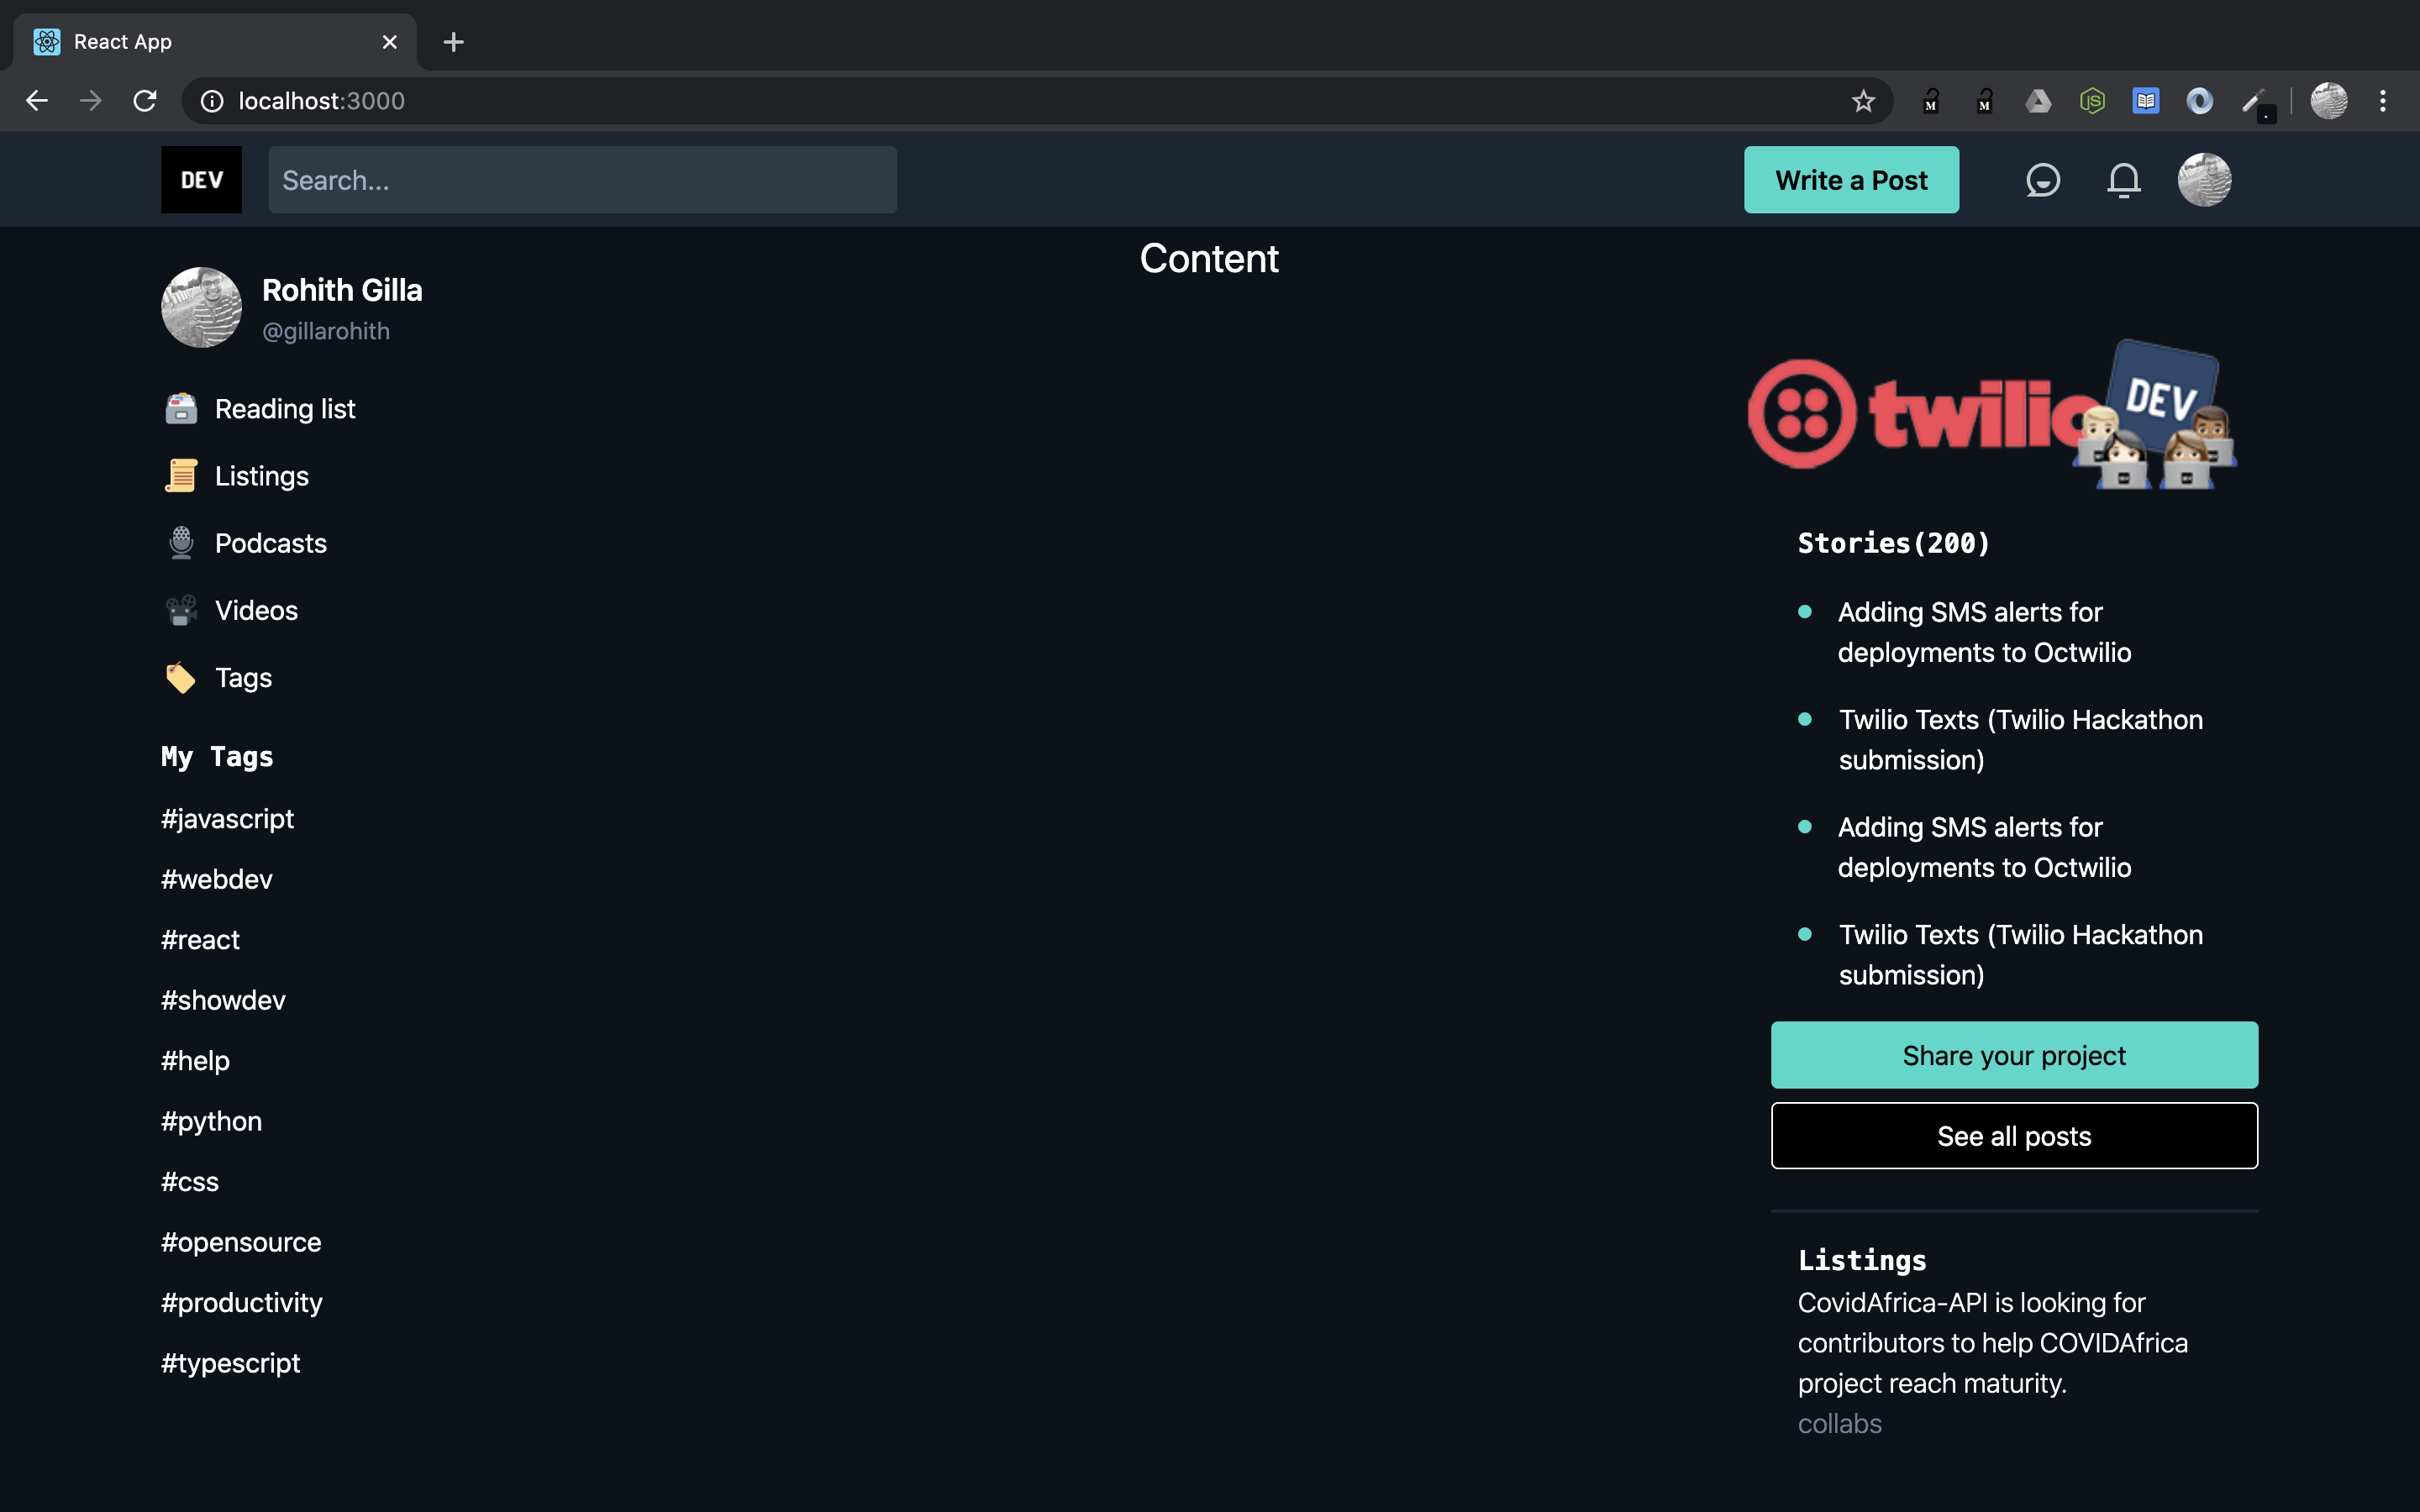Click the See all posts button
The width and height of the screenshot is (2420, 1512).
[x=2013, y=1136]
